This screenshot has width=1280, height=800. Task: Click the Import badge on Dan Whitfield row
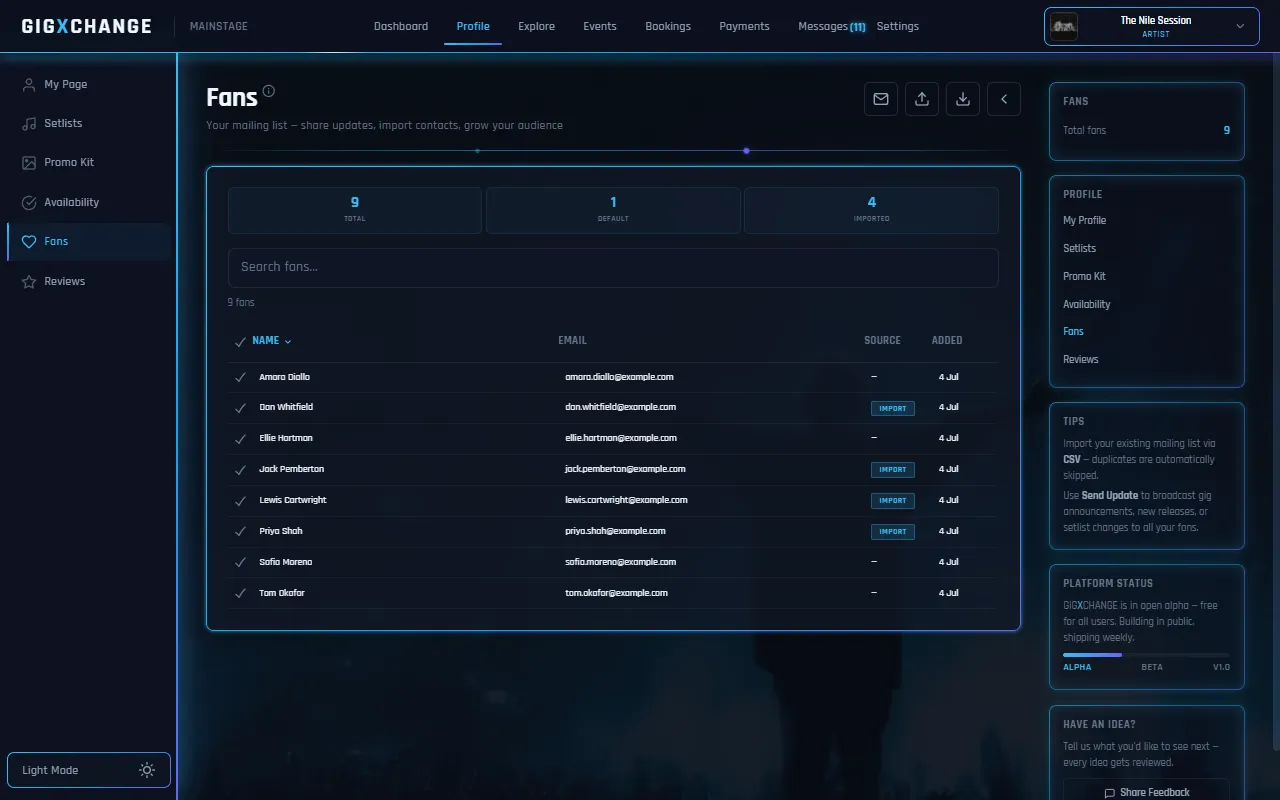[x=892, y=408]
